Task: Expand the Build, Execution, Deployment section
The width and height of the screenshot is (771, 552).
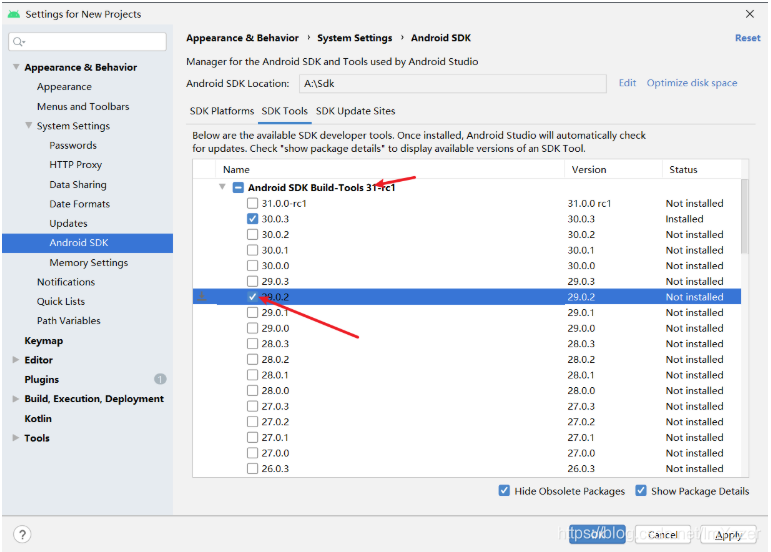Action: pos(16,399)
